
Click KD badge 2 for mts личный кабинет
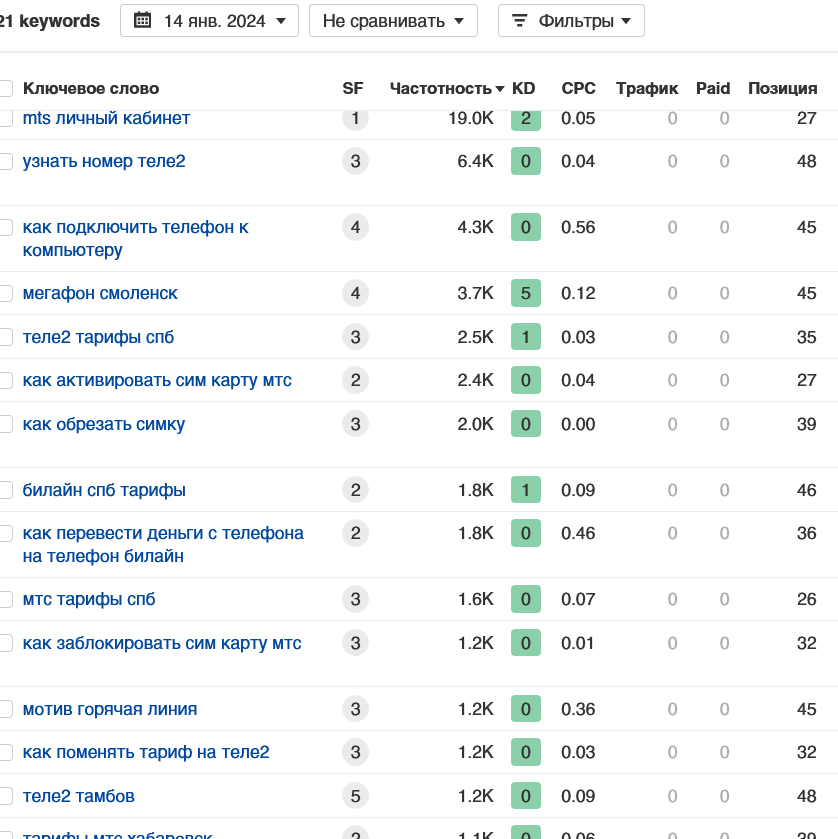tap(526, 118)
